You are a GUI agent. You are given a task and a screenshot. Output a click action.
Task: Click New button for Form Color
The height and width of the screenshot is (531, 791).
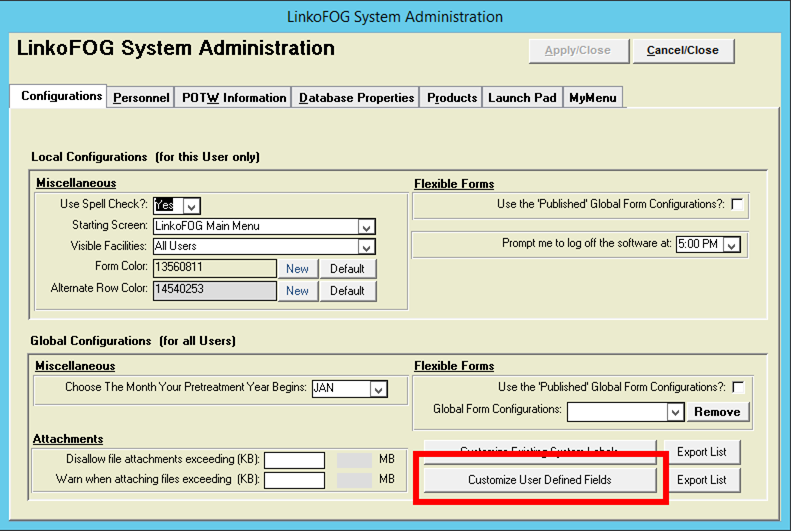[298, 269]
